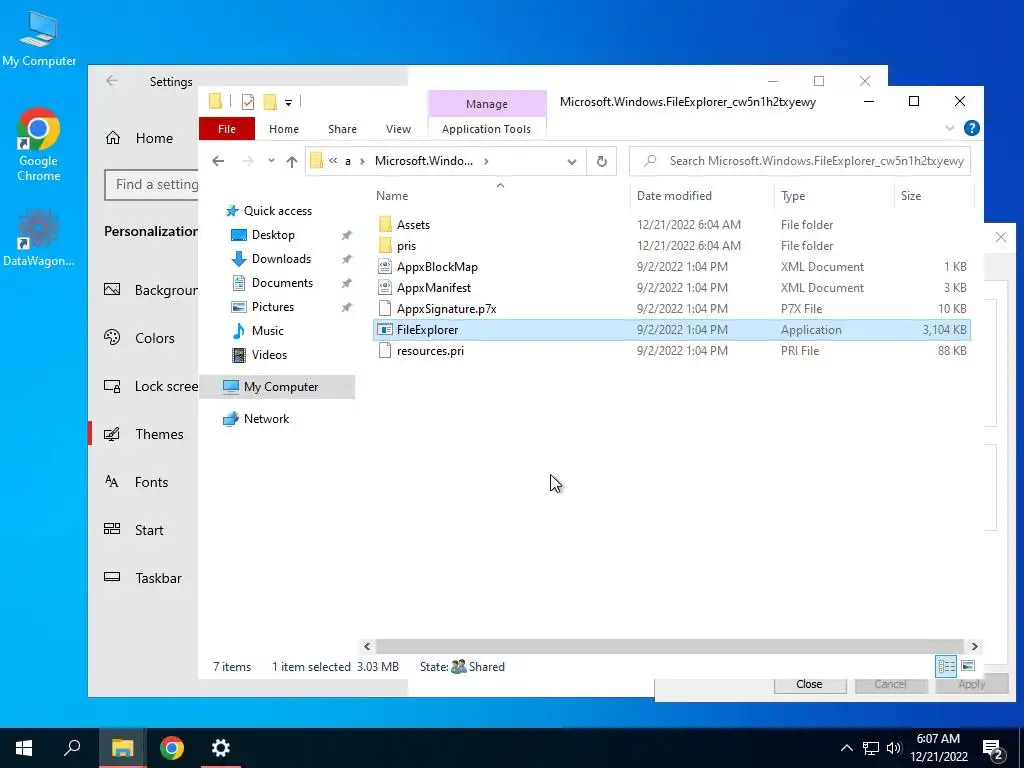
Task: Open Colors in Settings sidebar
Action: point(155,338)
